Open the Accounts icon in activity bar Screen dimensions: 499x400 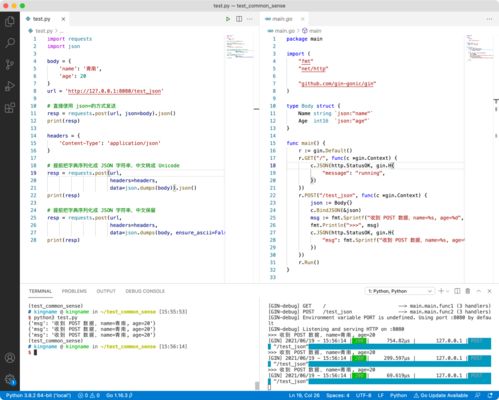10,358
